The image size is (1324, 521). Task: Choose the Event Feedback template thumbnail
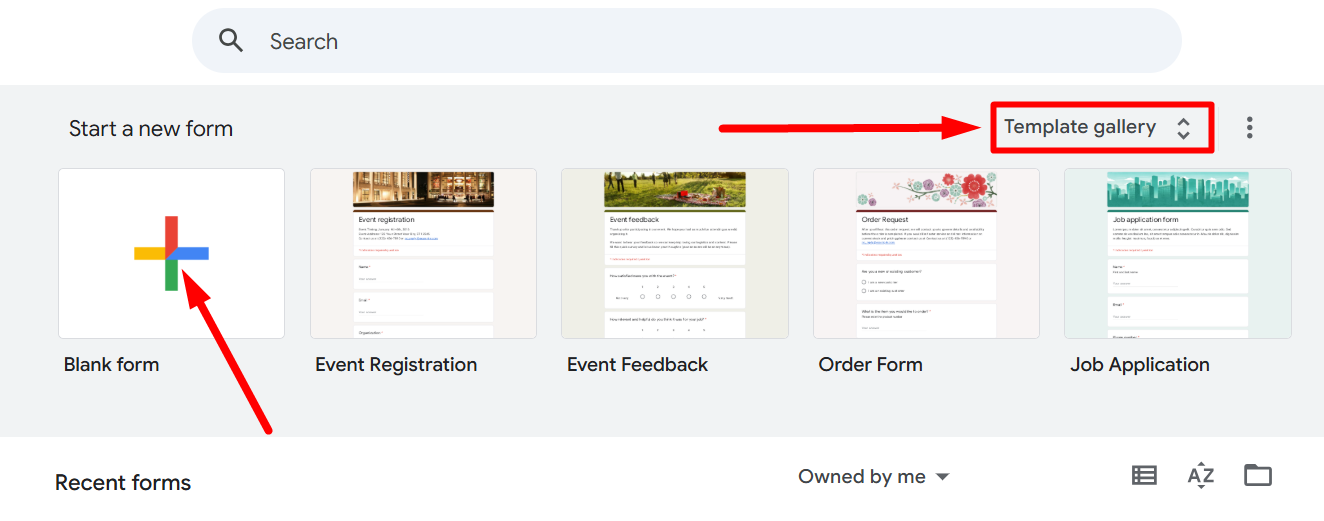click(674, 253)
